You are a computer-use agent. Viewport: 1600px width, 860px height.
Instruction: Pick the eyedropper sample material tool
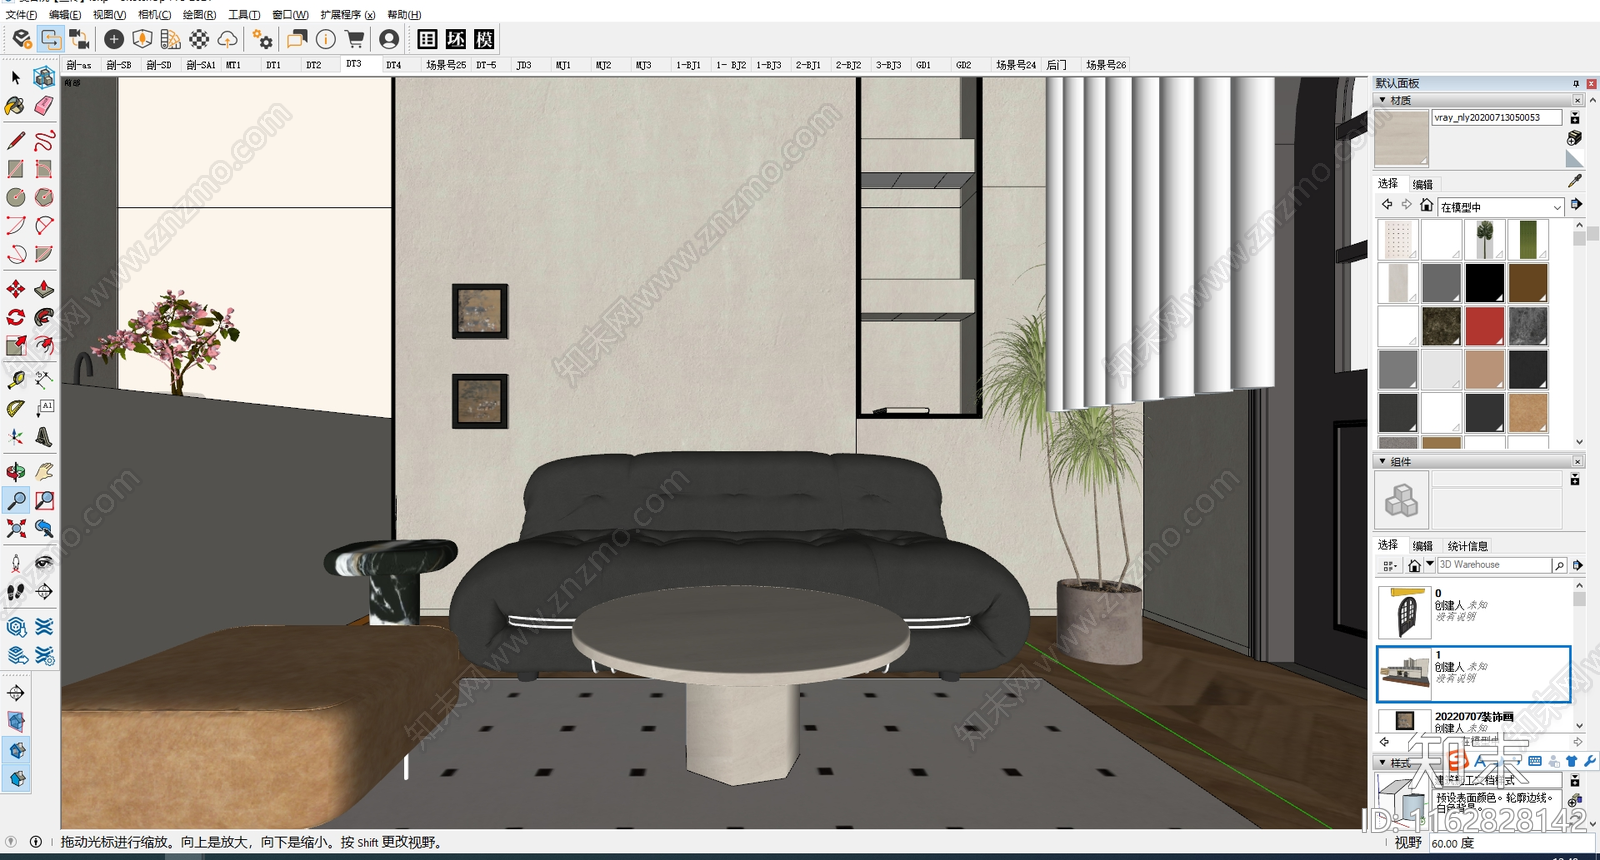click(x=1575, y=181)
